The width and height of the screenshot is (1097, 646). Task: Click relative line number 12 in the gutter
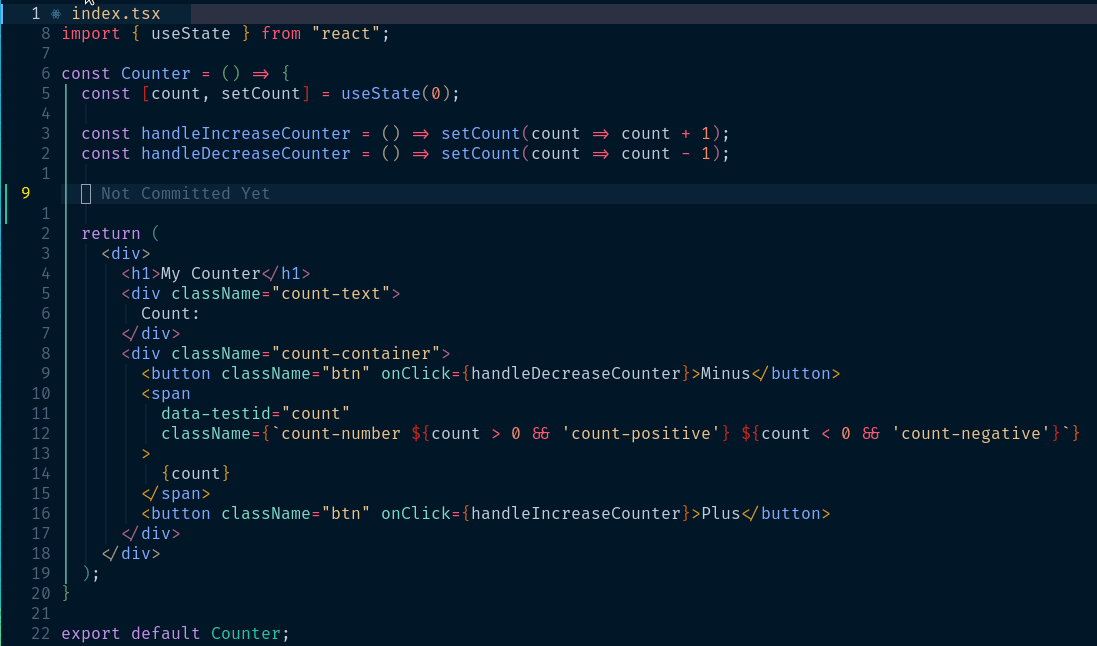point(41,434)
